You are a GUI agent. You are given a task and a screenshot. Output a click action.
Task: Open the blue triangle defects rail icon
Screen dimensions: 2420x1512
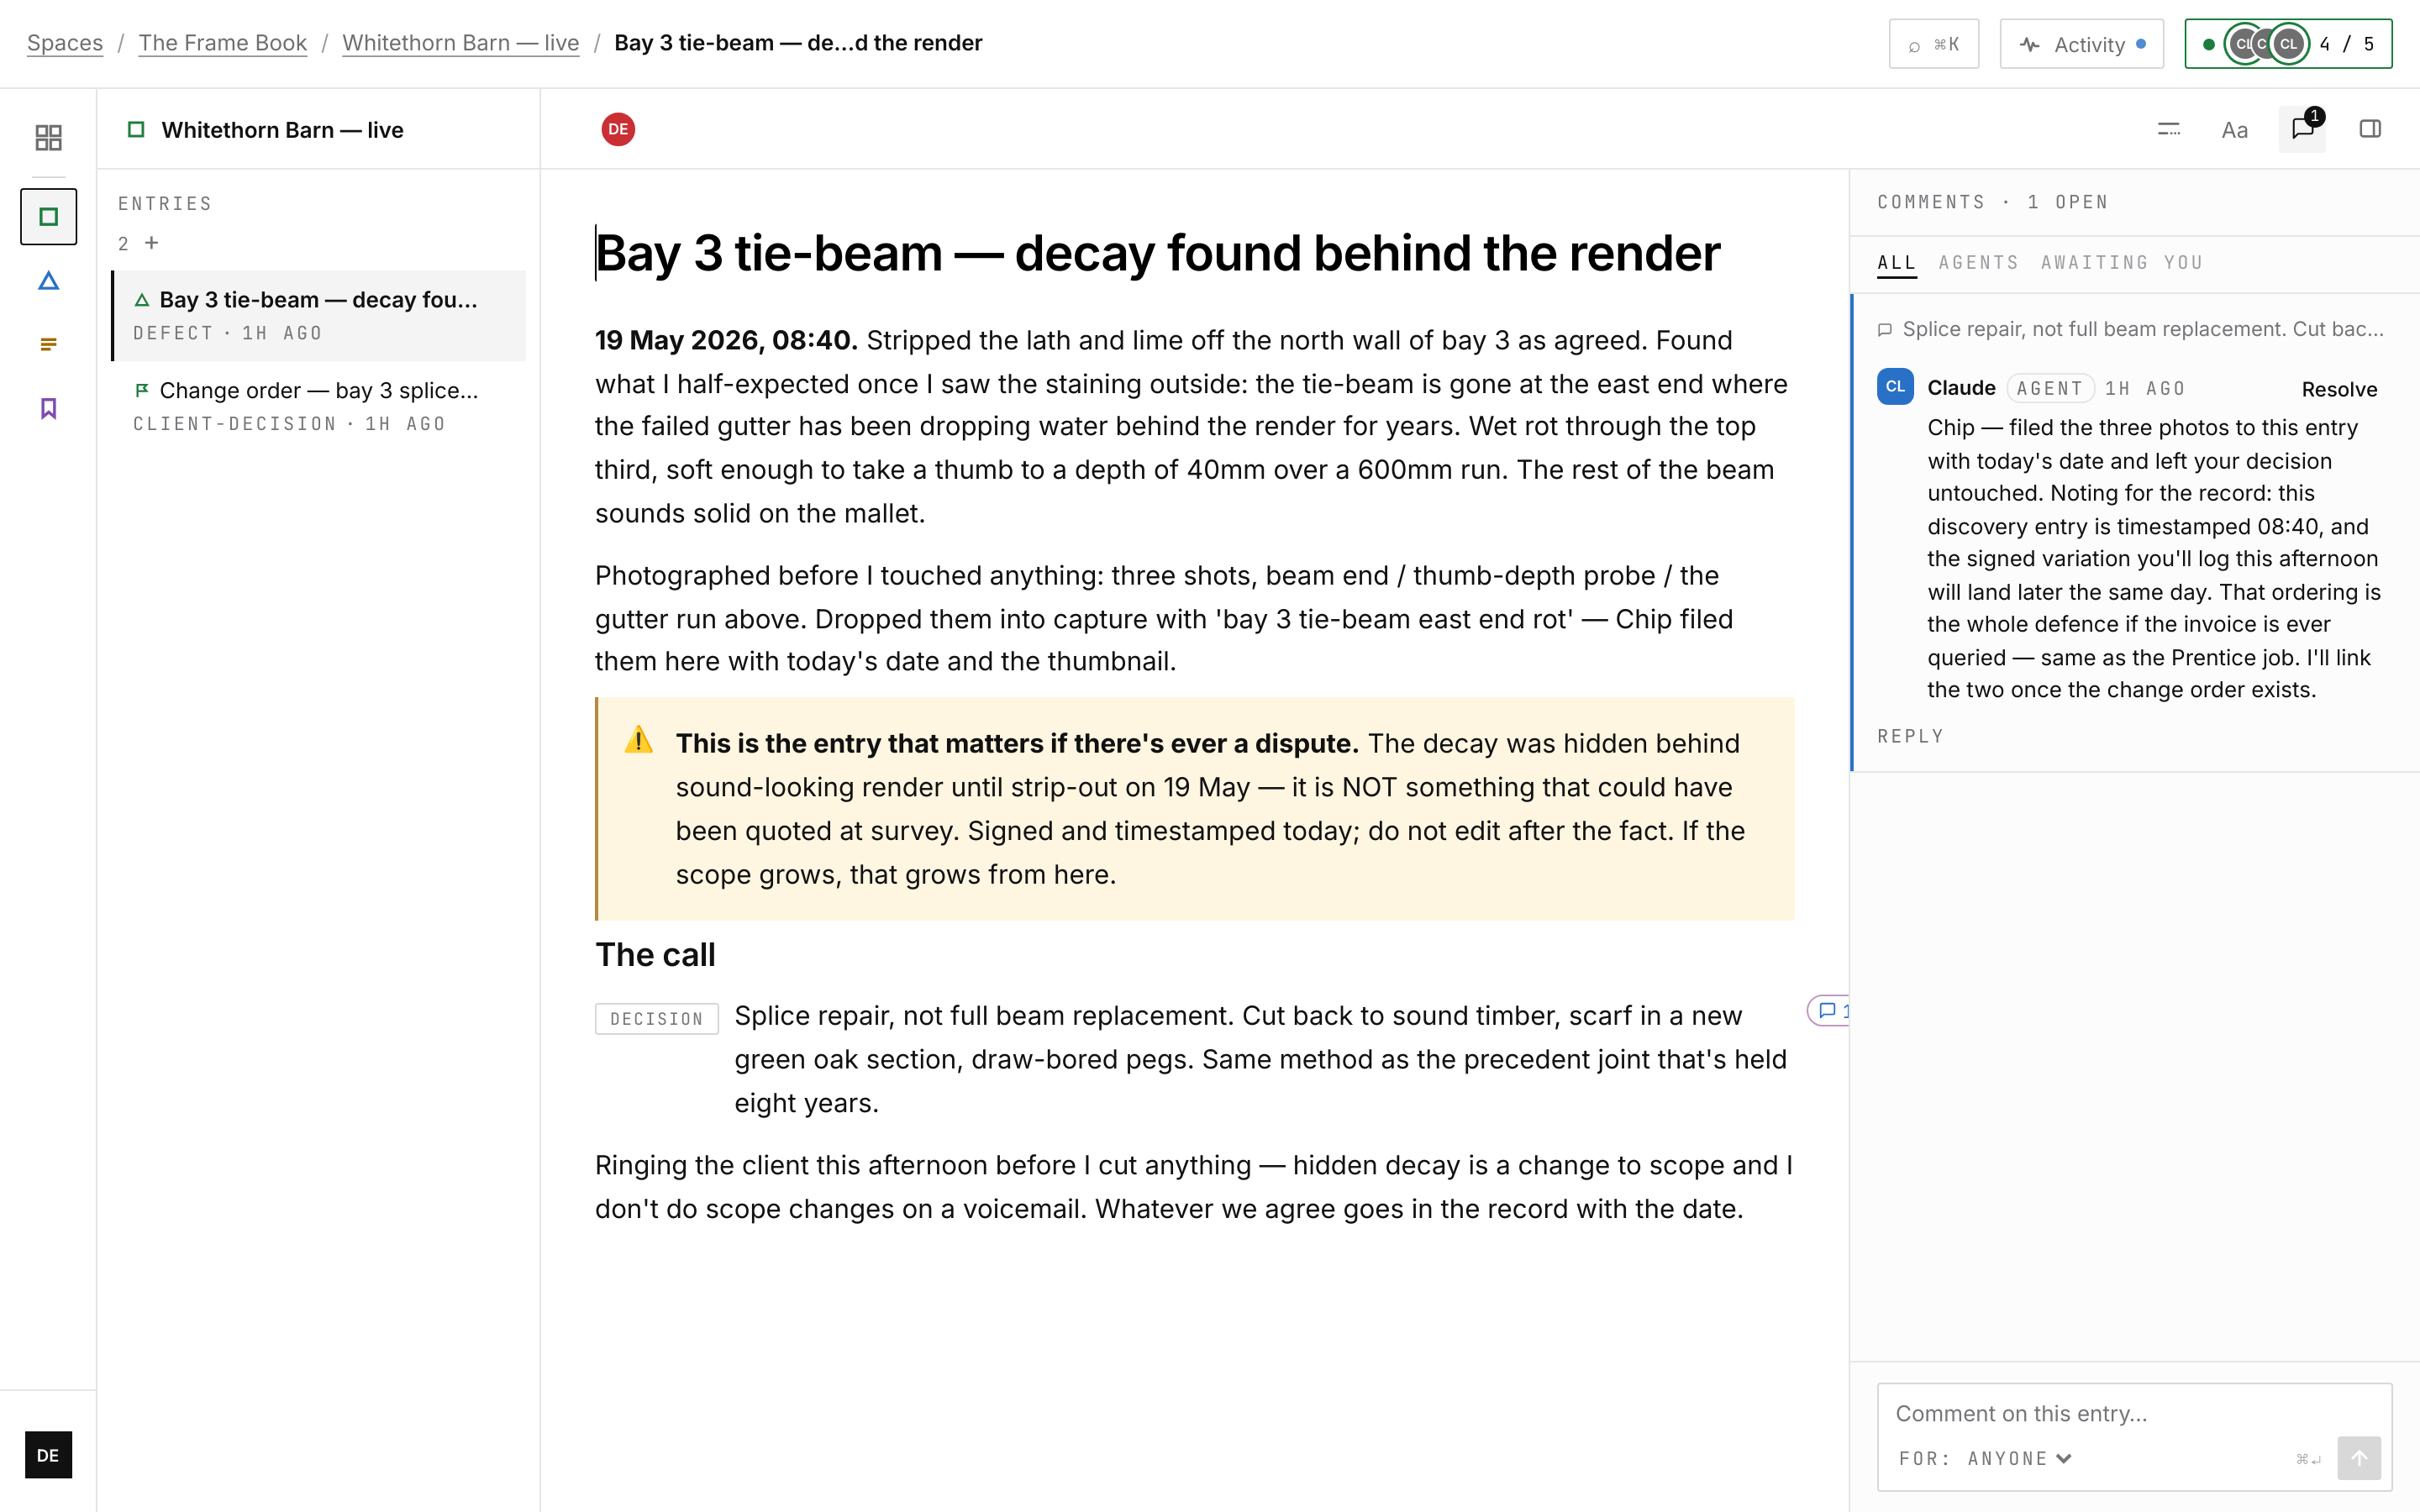point(48,281)
